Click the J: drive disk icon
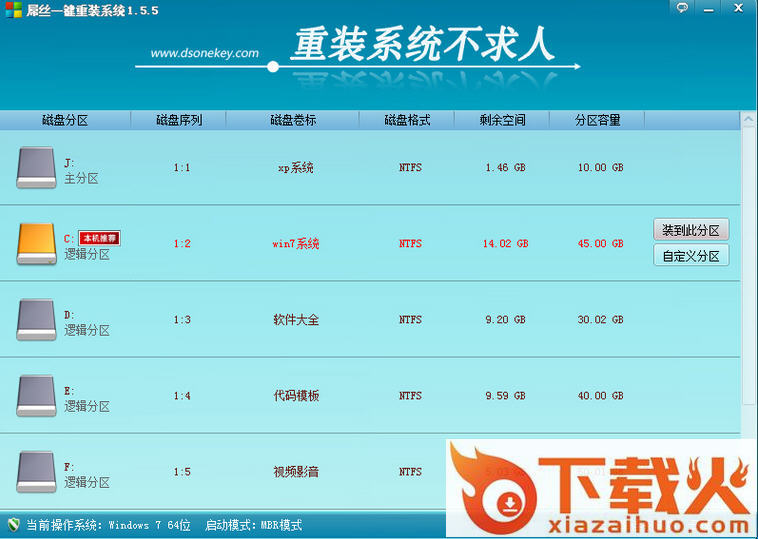This screenshot has height=539, width=758. point(36,168)
